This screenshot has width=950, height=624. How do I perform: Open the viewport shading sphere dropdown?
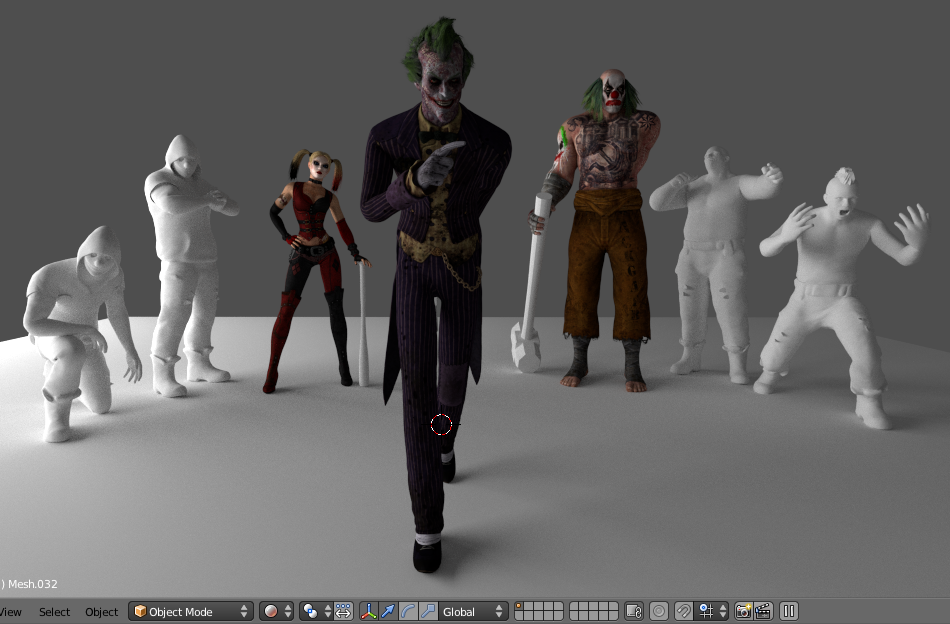click(x=277, y=611)
